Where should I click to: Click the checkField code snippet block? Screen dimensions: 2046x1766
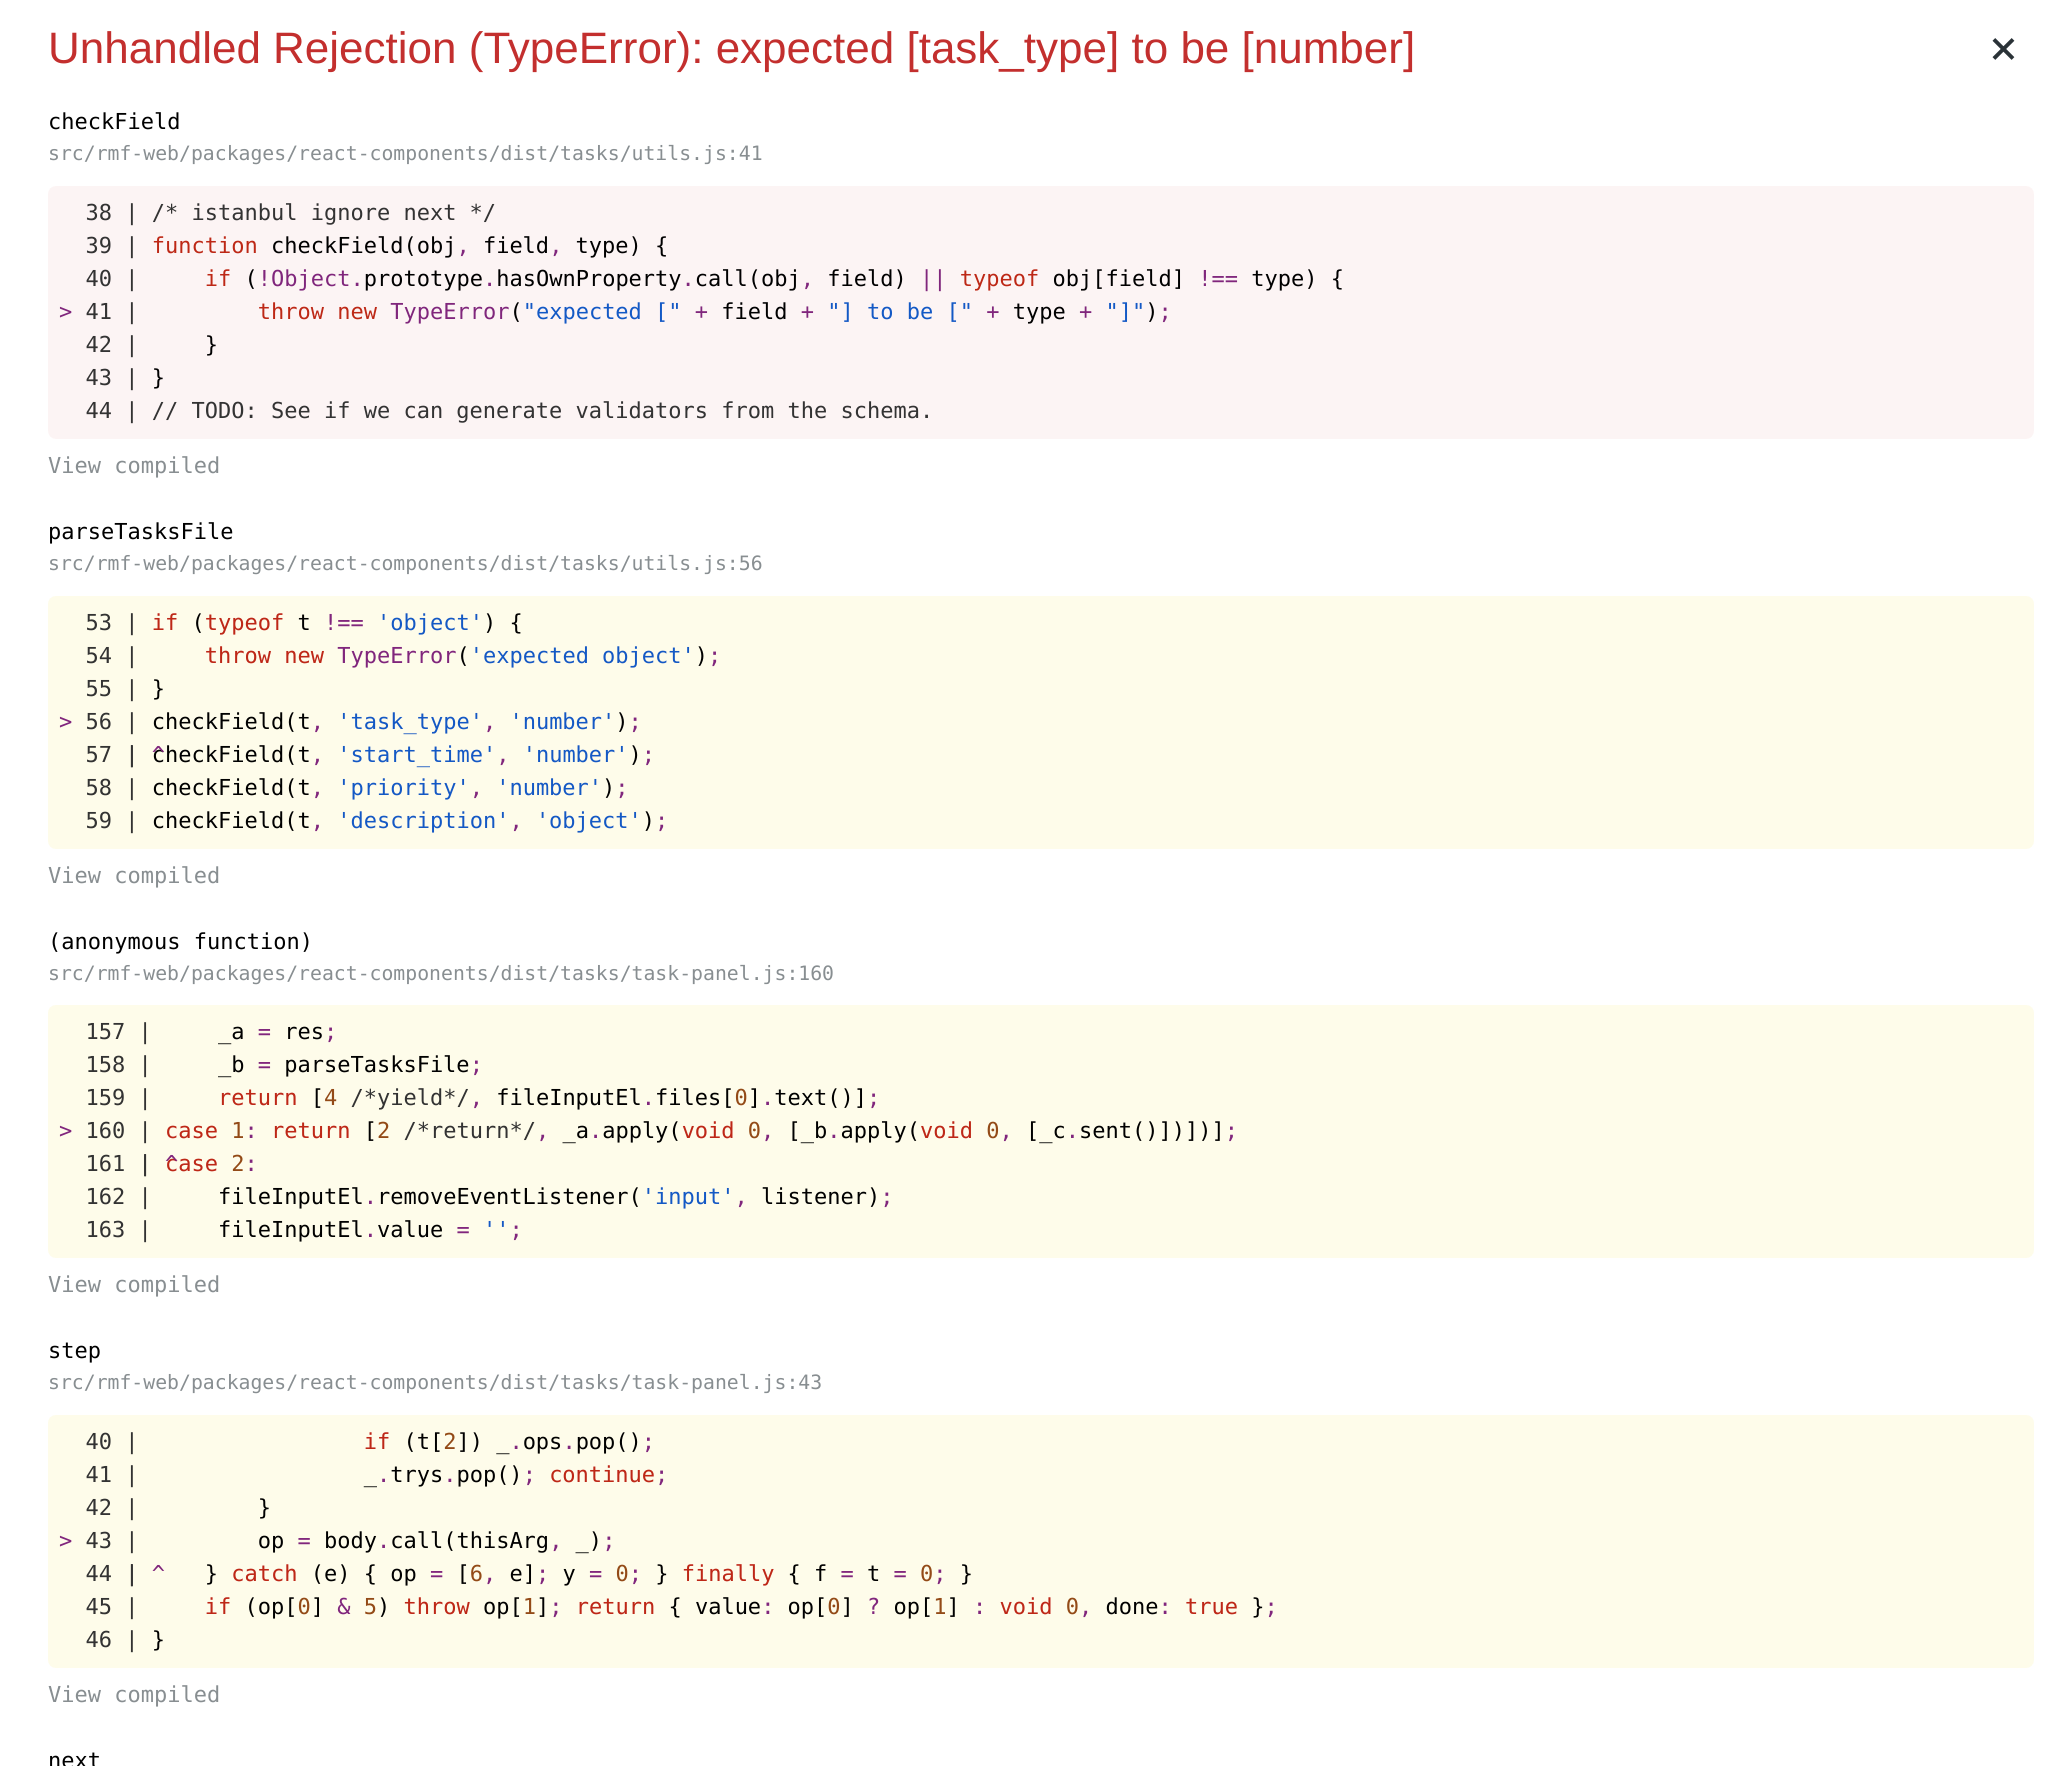[x=1023, y=310]
